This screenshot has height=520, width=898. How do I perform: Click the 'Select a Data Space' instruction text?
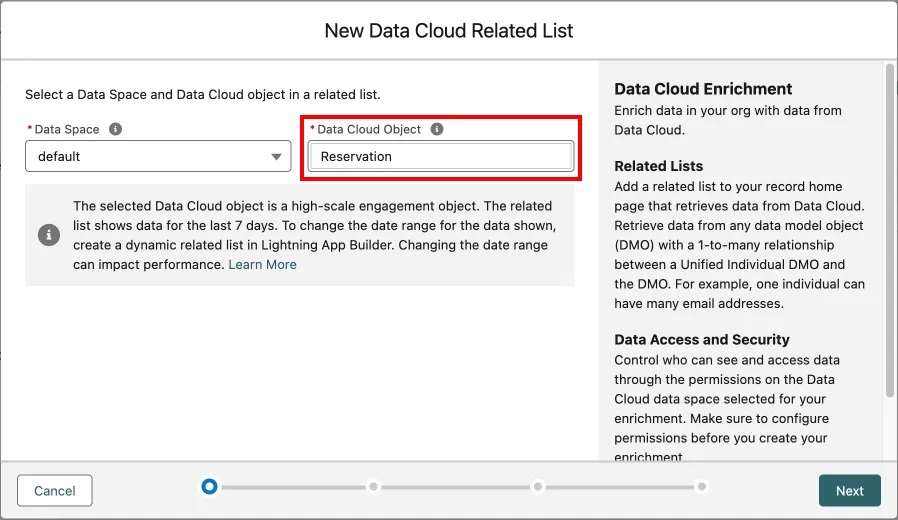pos(202,94)
